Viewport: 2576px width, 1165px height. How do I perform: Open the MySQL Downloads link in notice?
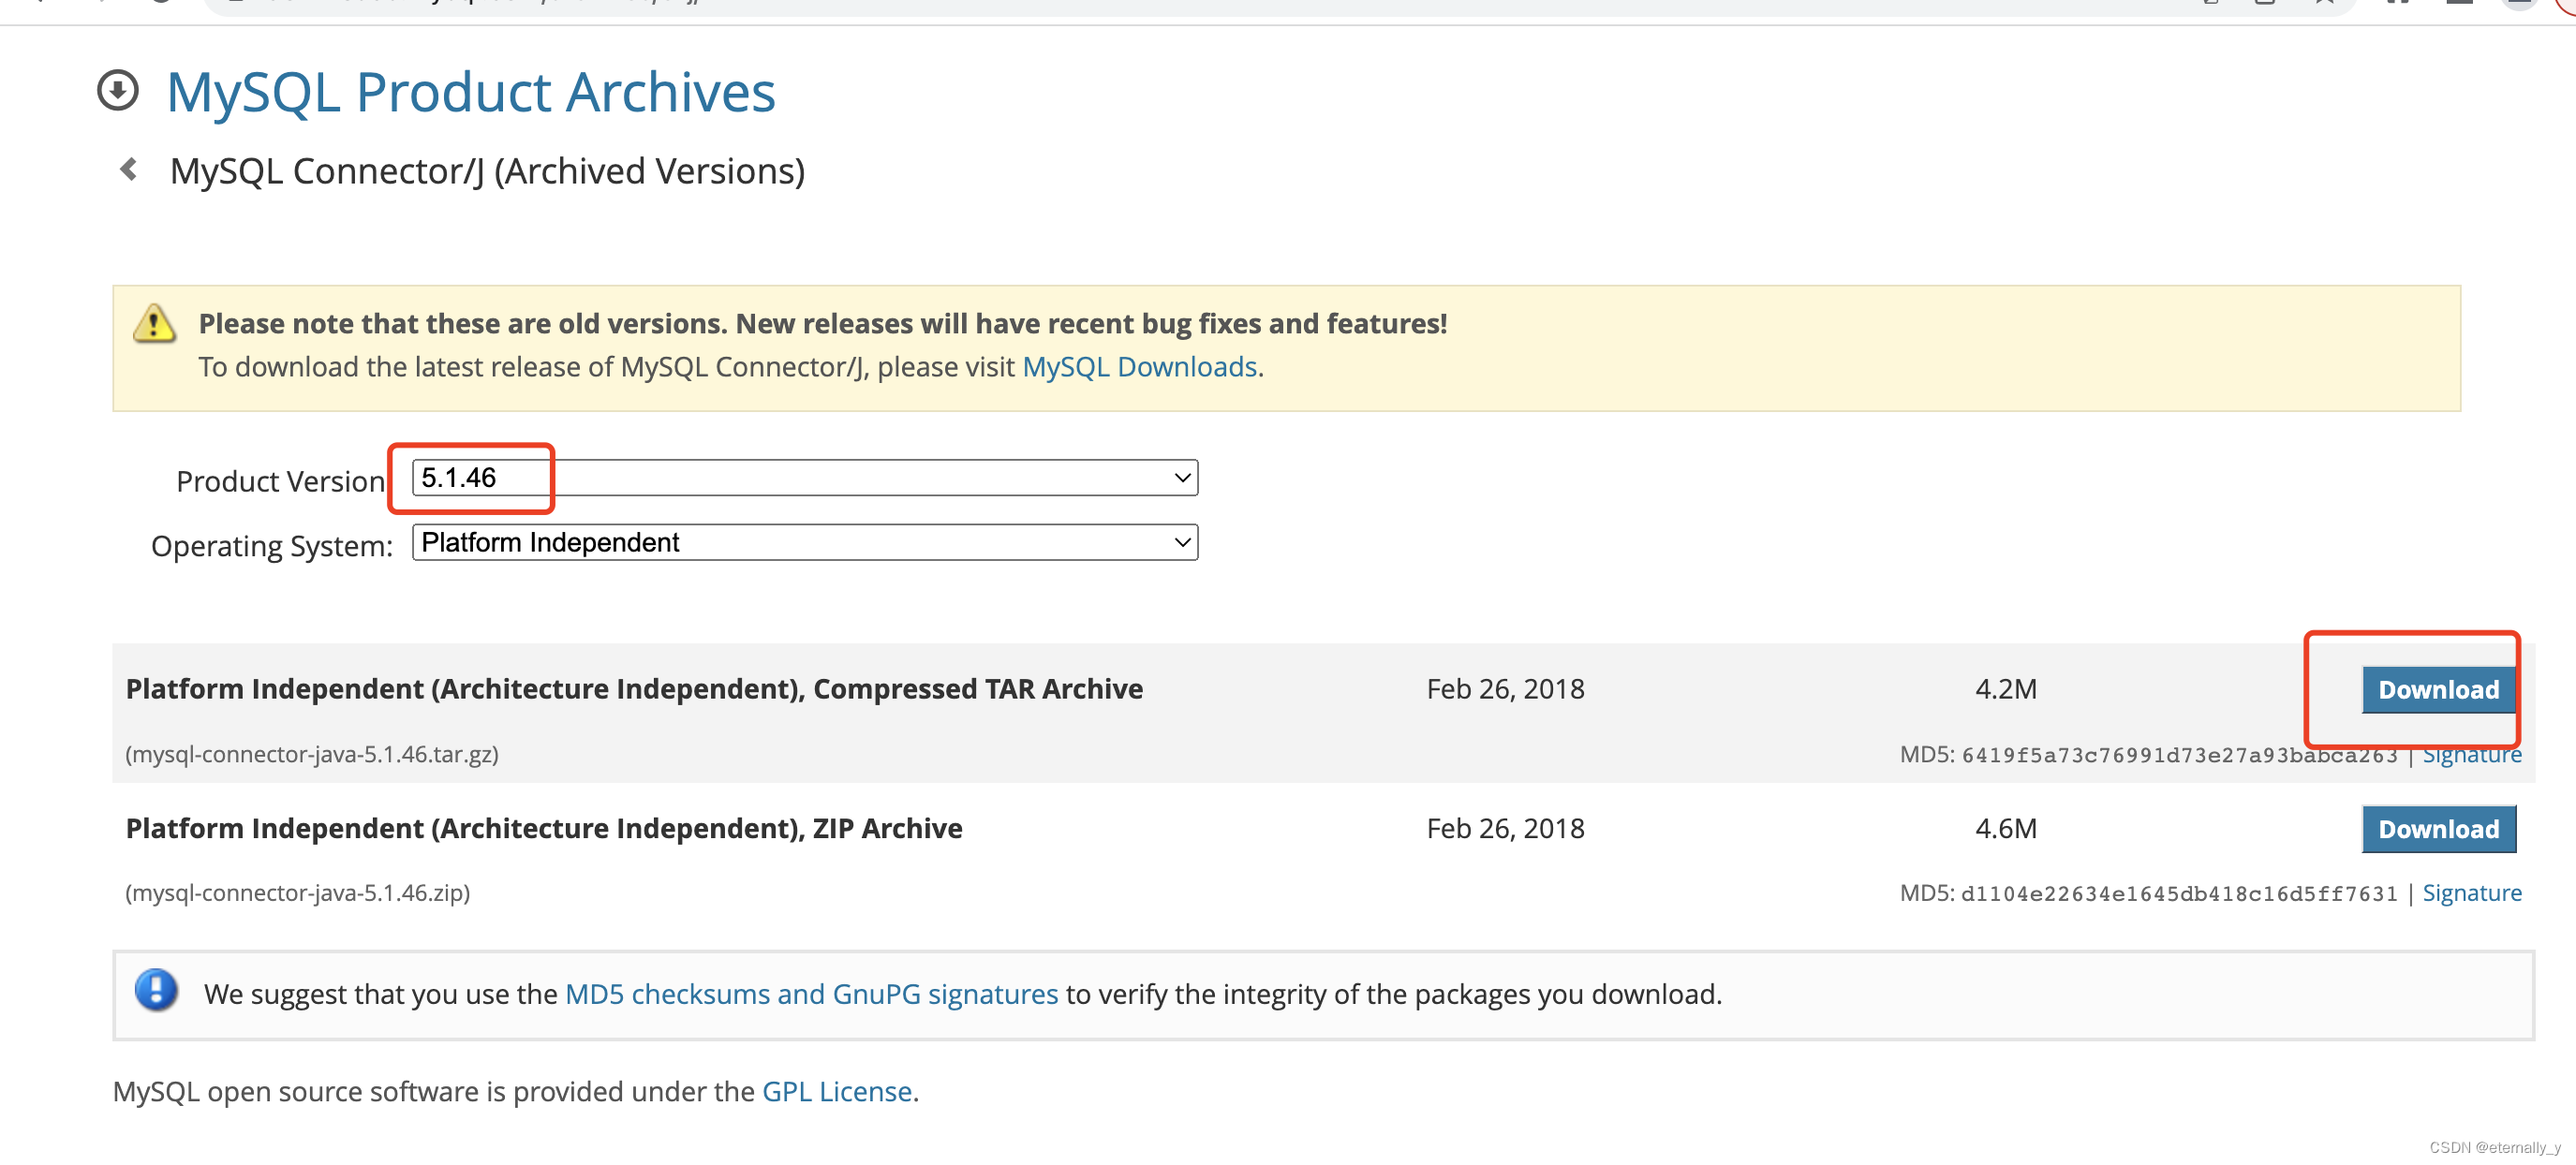[1139, 367]
